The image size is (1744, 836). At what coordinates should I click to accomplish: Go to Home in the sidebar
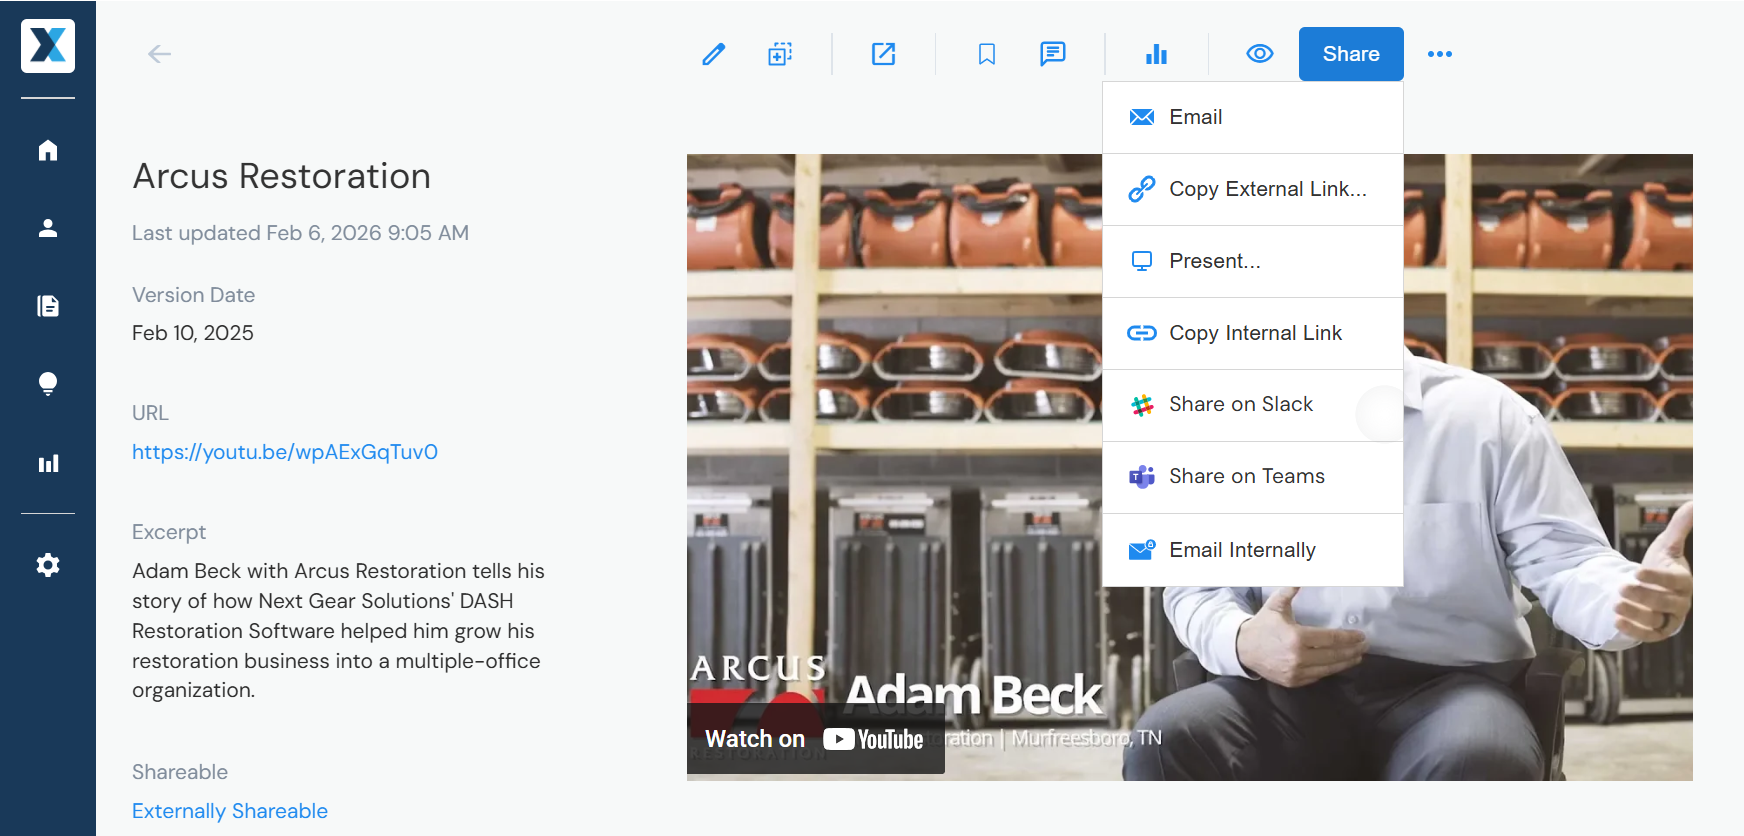pos(48,150)
